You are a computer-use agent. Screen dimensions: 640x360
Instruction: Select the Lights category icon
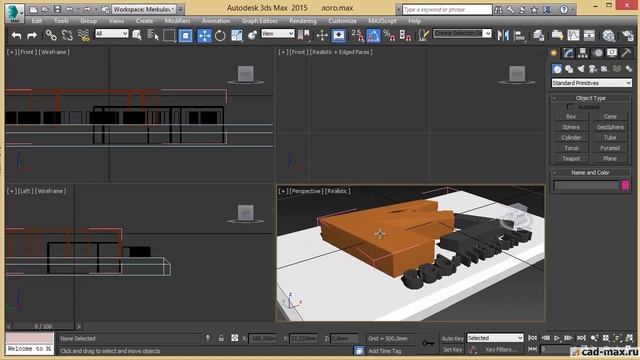pyautogui.click(x=581, y=69)
